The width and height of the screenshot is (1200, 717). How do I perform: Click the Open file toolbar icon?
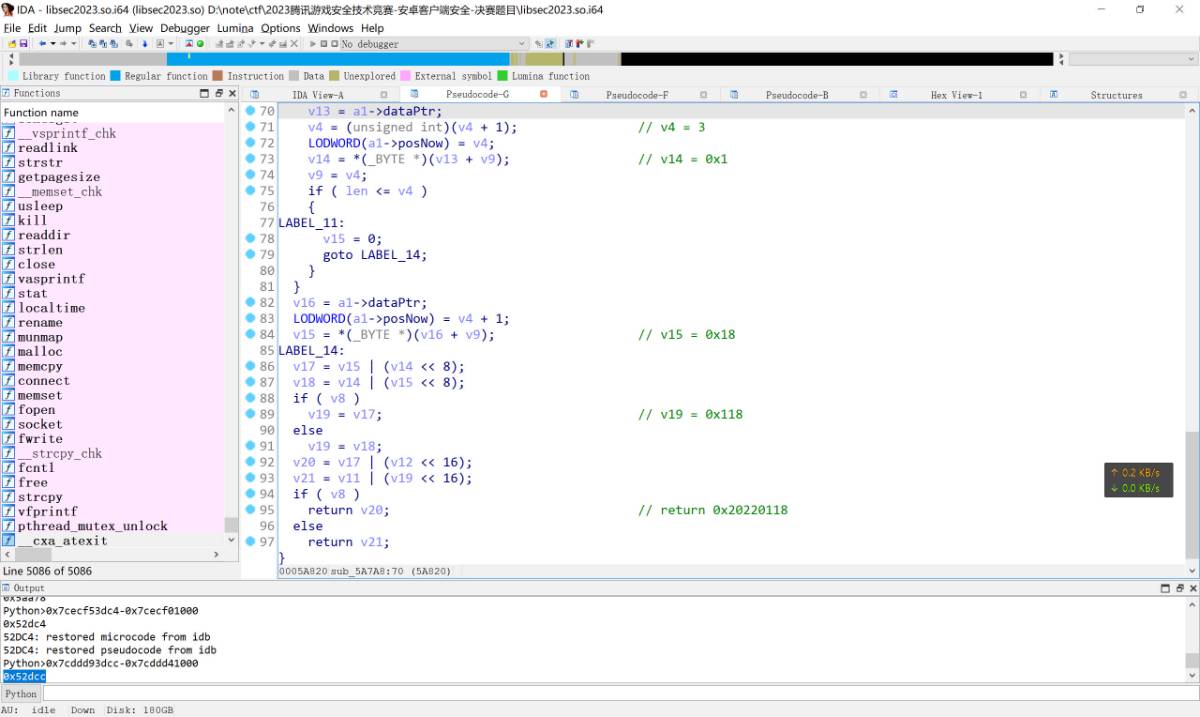pyautogui.click(x=11, y=44)
